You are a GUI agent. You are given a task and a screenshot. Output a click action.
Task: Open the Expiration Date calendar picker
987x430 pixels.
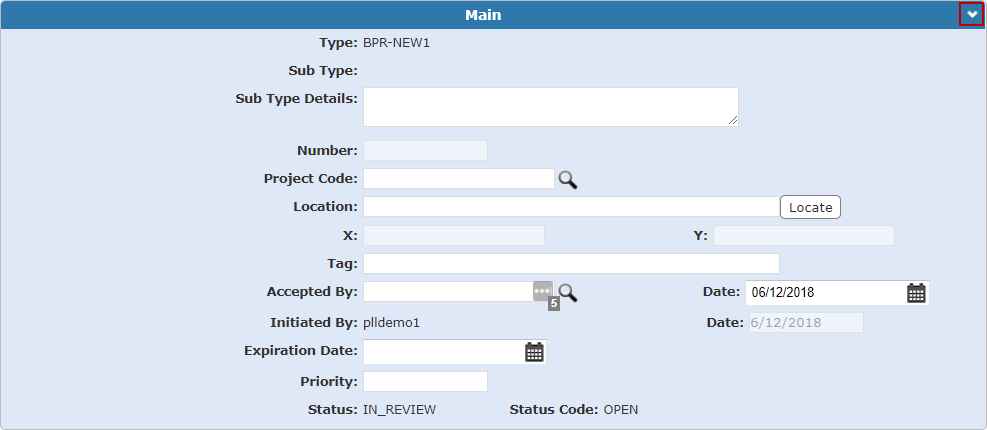[x=534, y=352]
